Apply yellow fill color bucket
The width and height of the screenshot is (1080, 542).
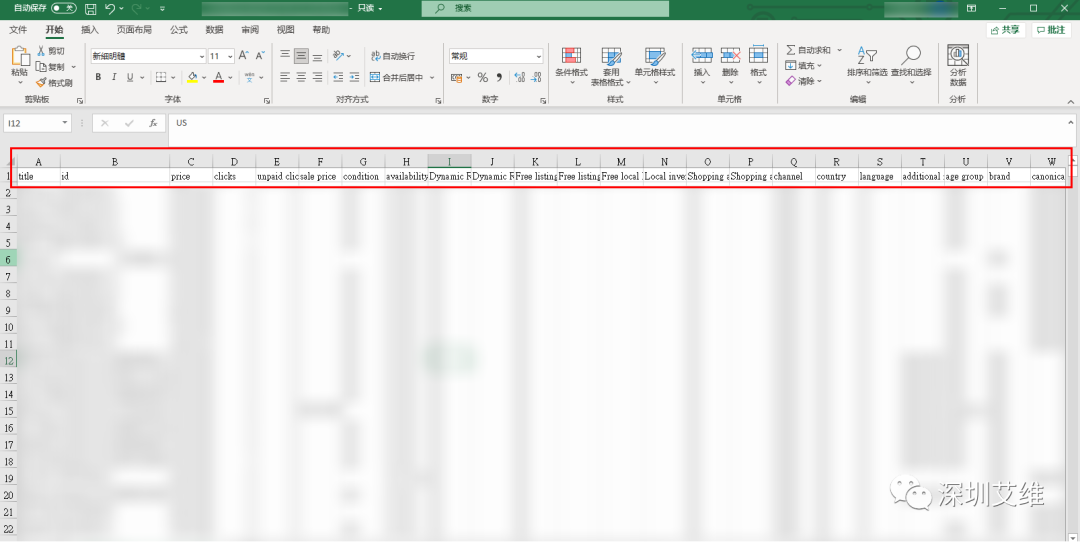click(x=192, y=77)
